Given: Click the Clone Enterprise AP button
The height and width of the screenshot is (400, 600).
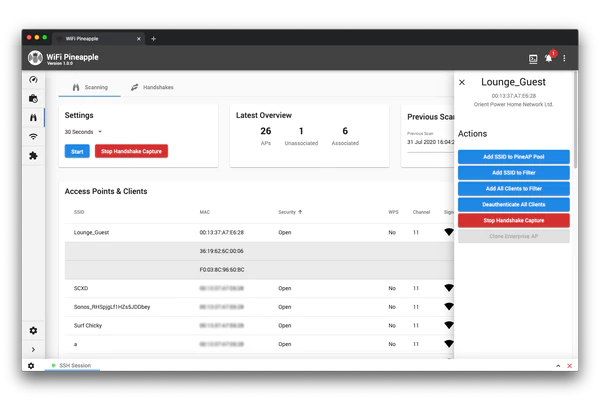Looking at the screenshot, I should [514, 236].
